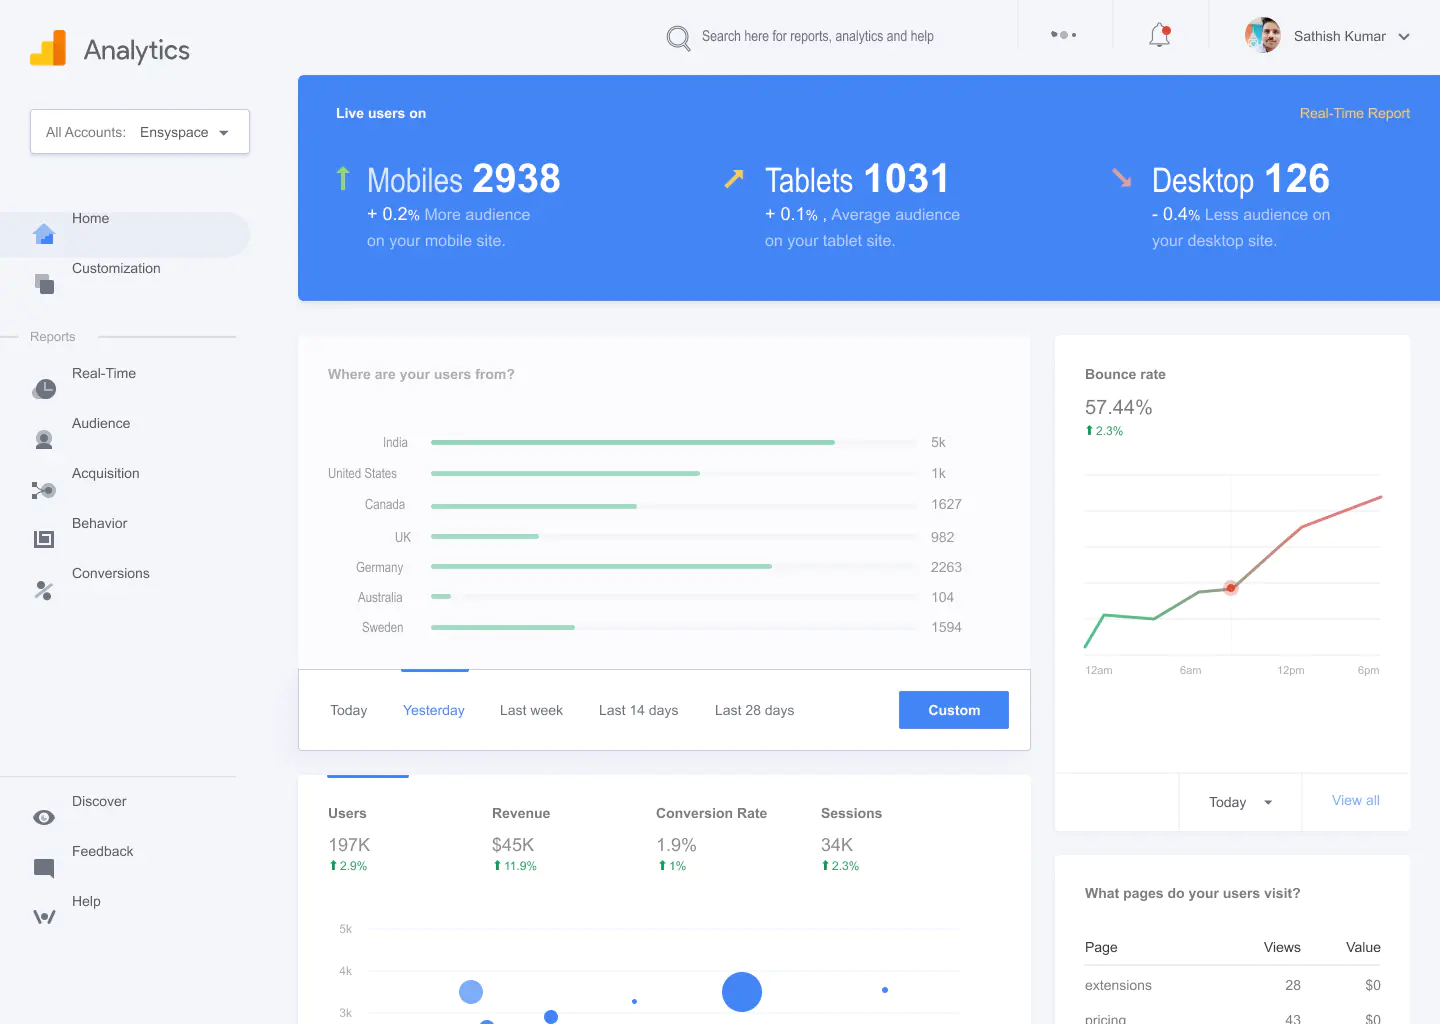The image size is (1440, 1024).
Task: Click the red marker on bounce rate chart
Action: (x=1231, y=588)
